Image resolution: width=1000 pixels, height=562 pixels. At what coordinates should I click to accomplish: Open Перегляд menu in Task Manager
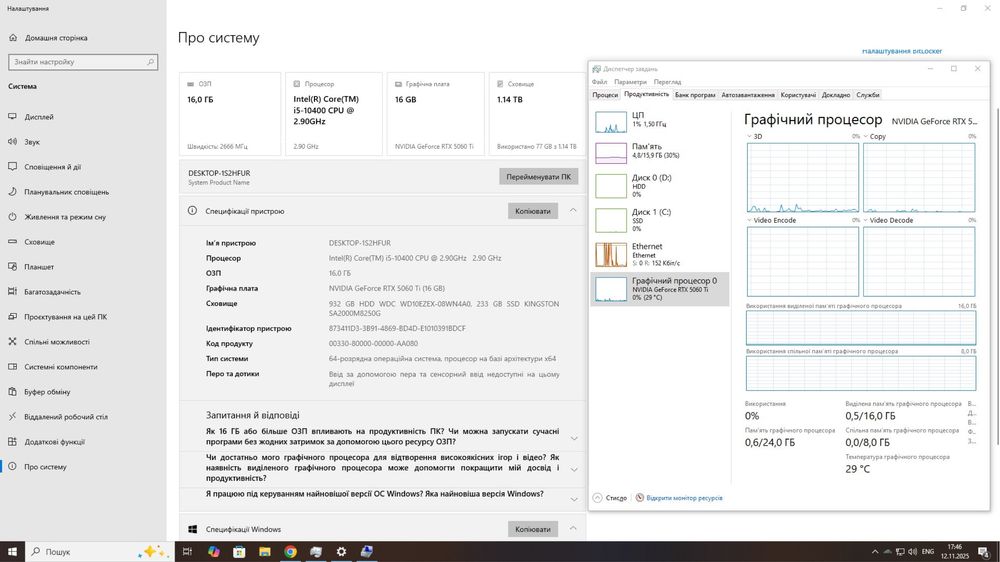[667, 82]
